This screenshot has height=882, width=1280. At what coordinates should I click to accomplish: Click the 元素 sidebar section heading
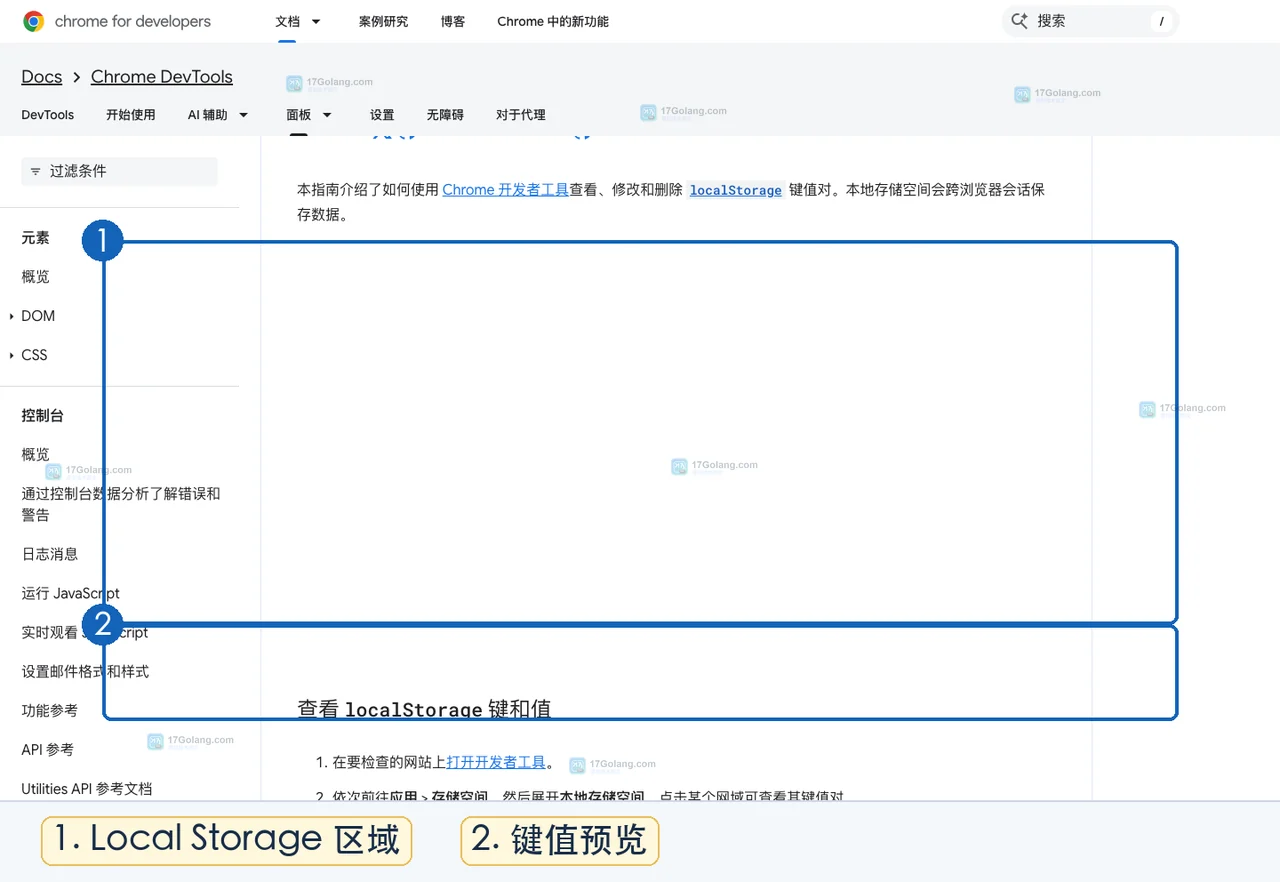(35, 238)
